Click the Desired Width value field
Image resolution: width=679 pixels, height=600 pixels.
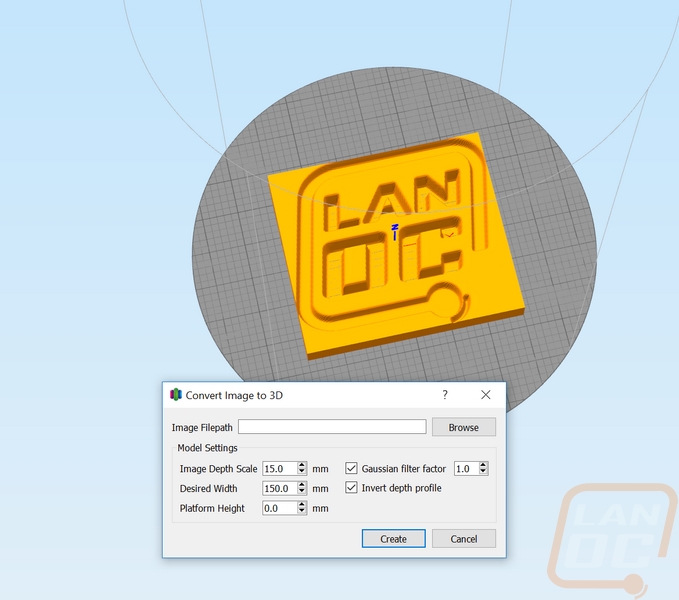(279, 488)
